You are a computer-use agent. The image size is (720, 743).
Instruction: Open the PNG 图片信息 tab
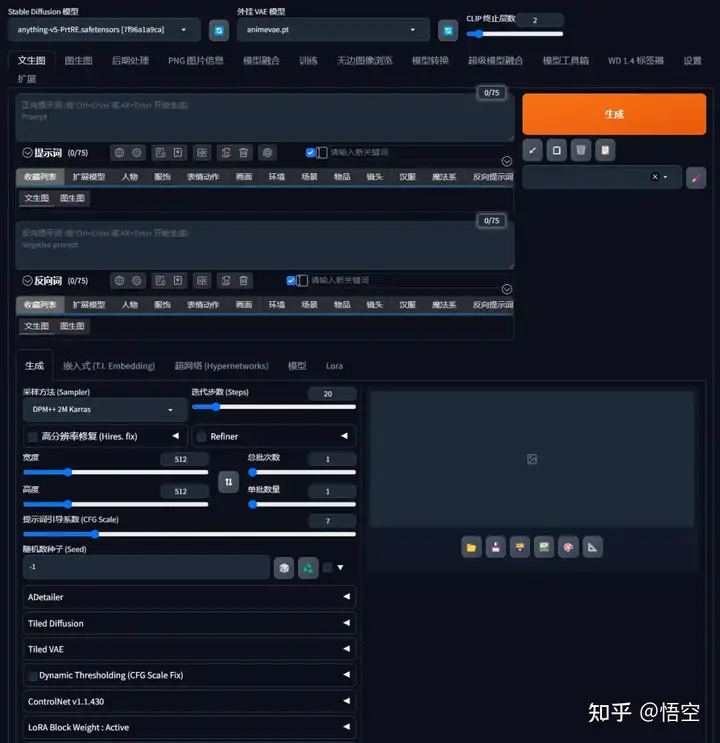coord(196,61)
